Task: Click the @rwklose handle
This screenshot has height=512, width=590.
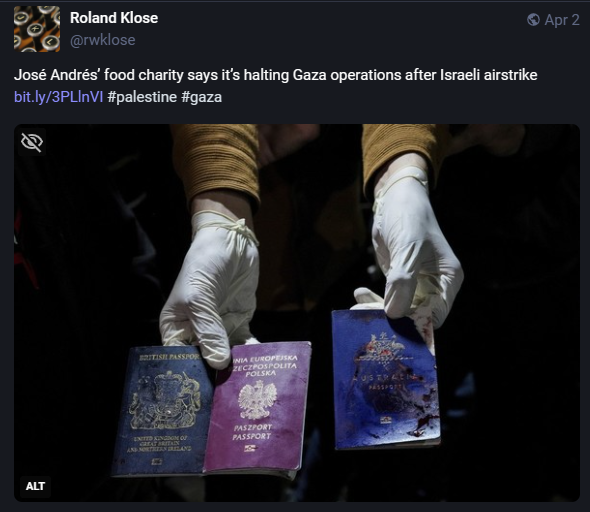Action: pos(102,40)
